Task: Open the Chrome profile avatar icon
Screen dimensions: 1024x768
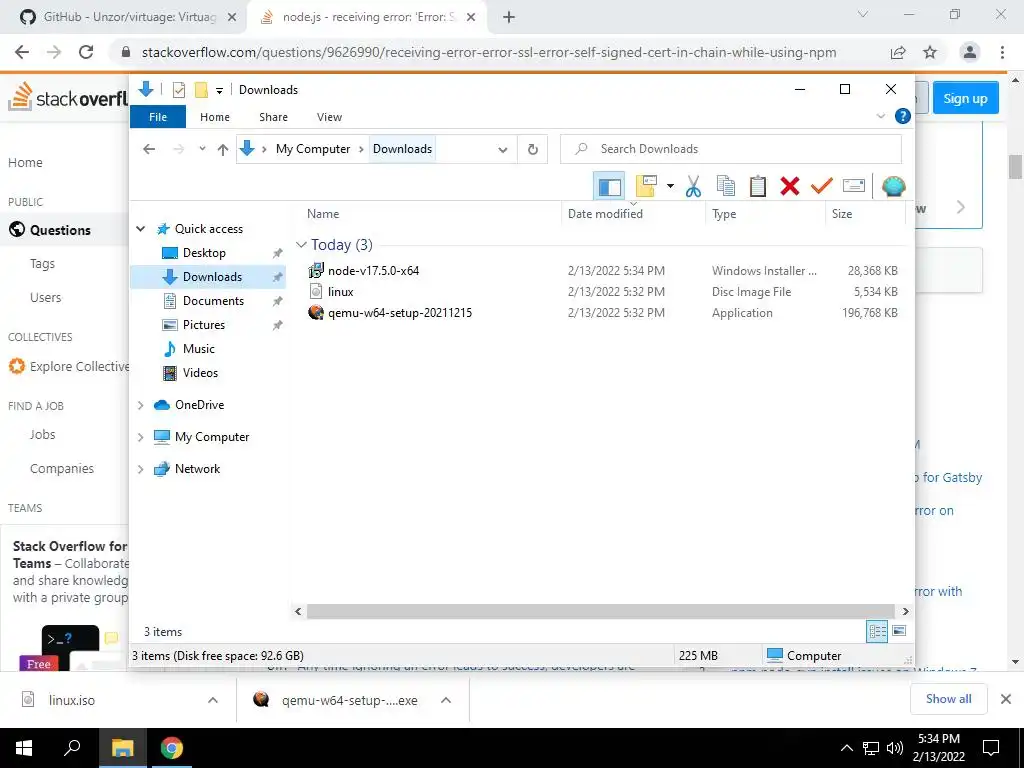Action: [970, 52]
